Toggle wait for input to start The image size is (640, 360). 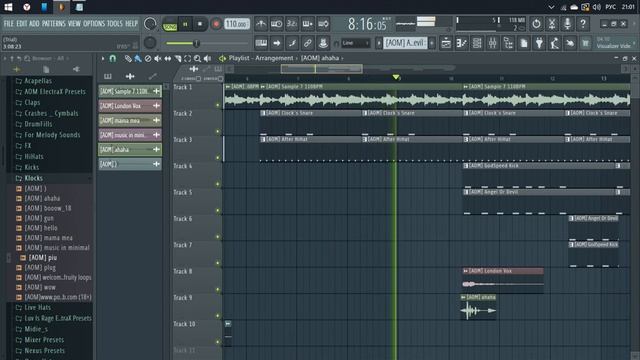click(x=276, y=24)
